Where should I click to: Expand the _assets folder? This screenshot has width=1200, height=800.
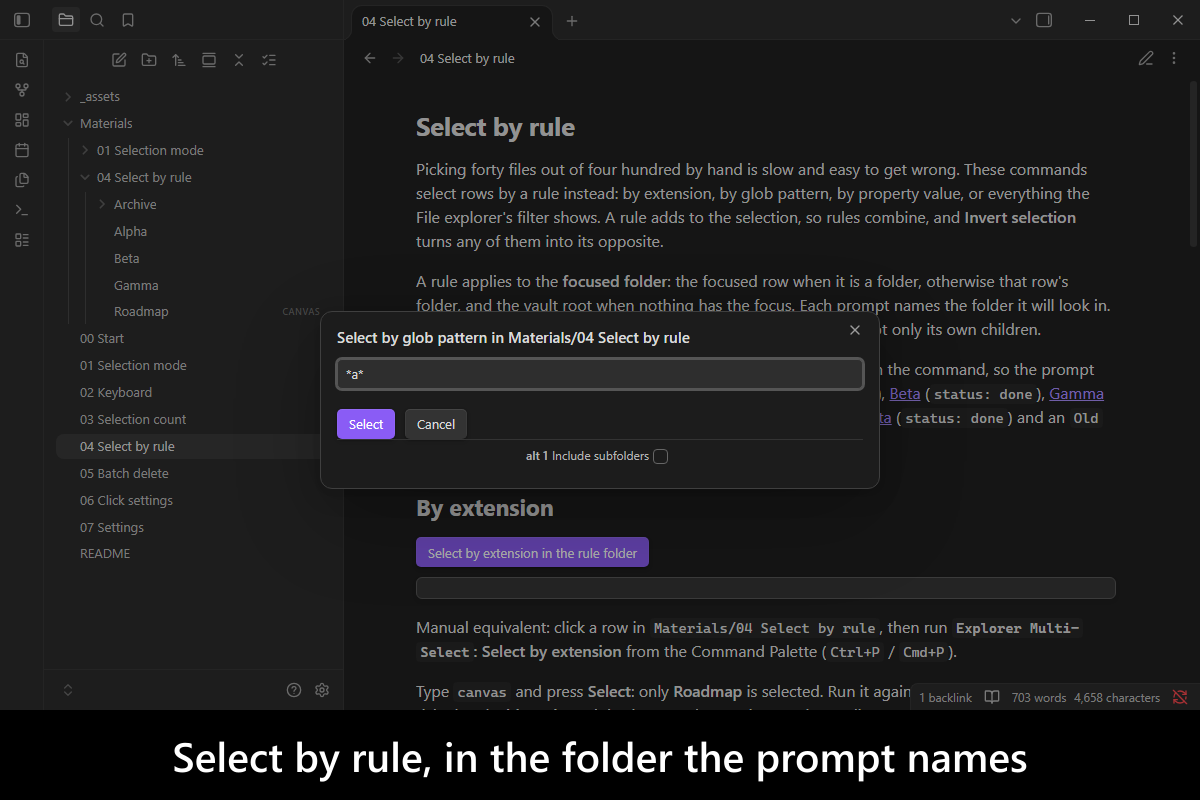(x=68, y=97)
